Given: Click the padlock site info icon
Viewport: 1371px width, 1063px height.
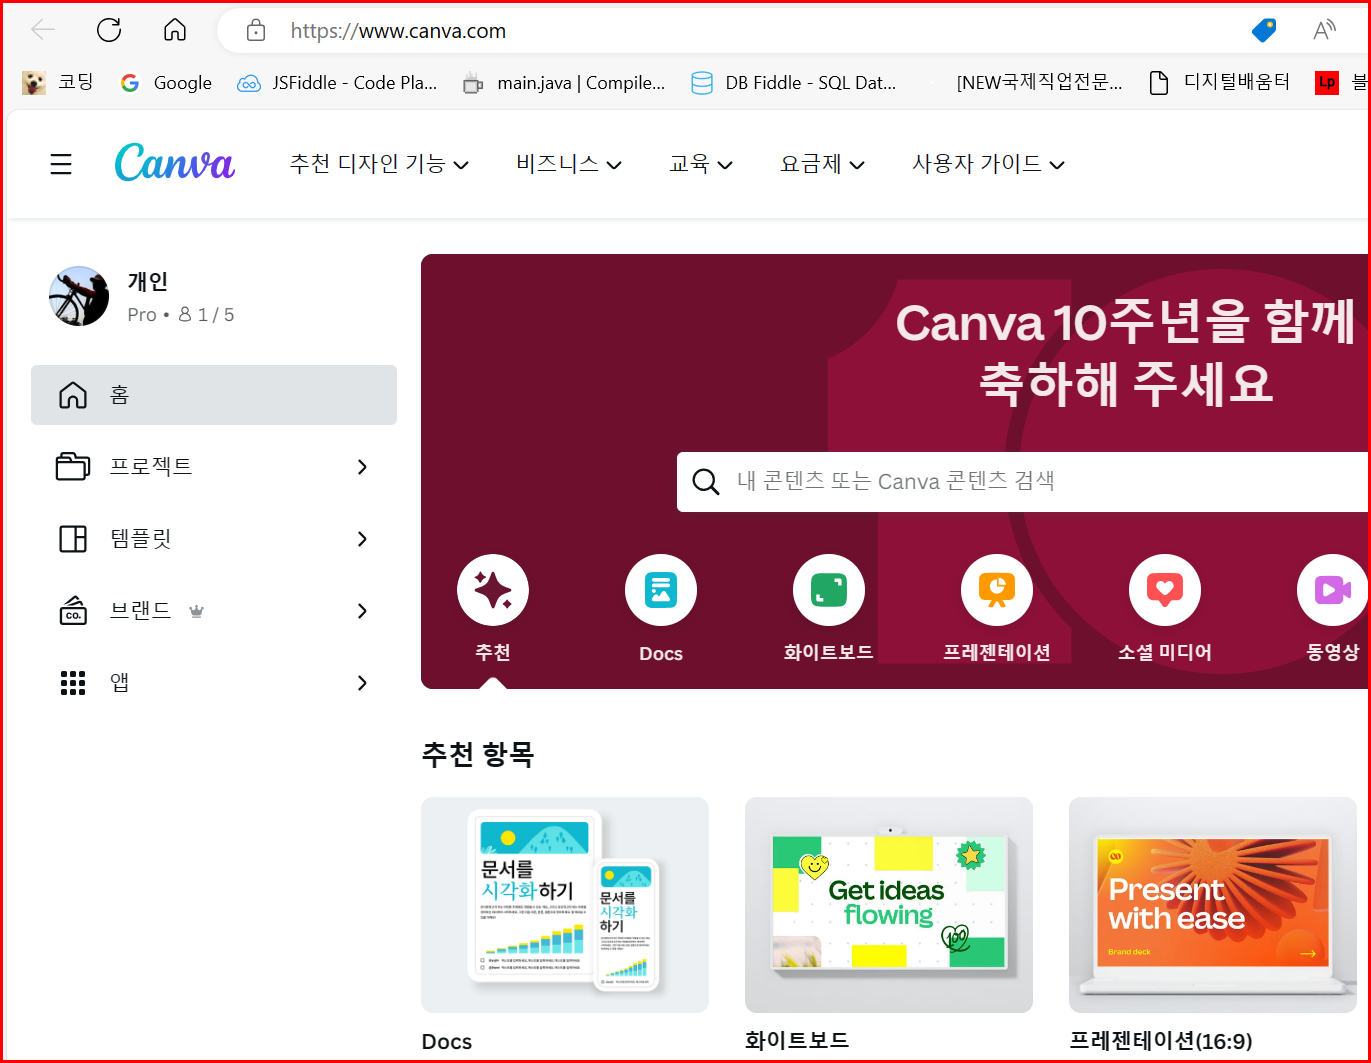Looking at the screenshot, I should [256, 31].
